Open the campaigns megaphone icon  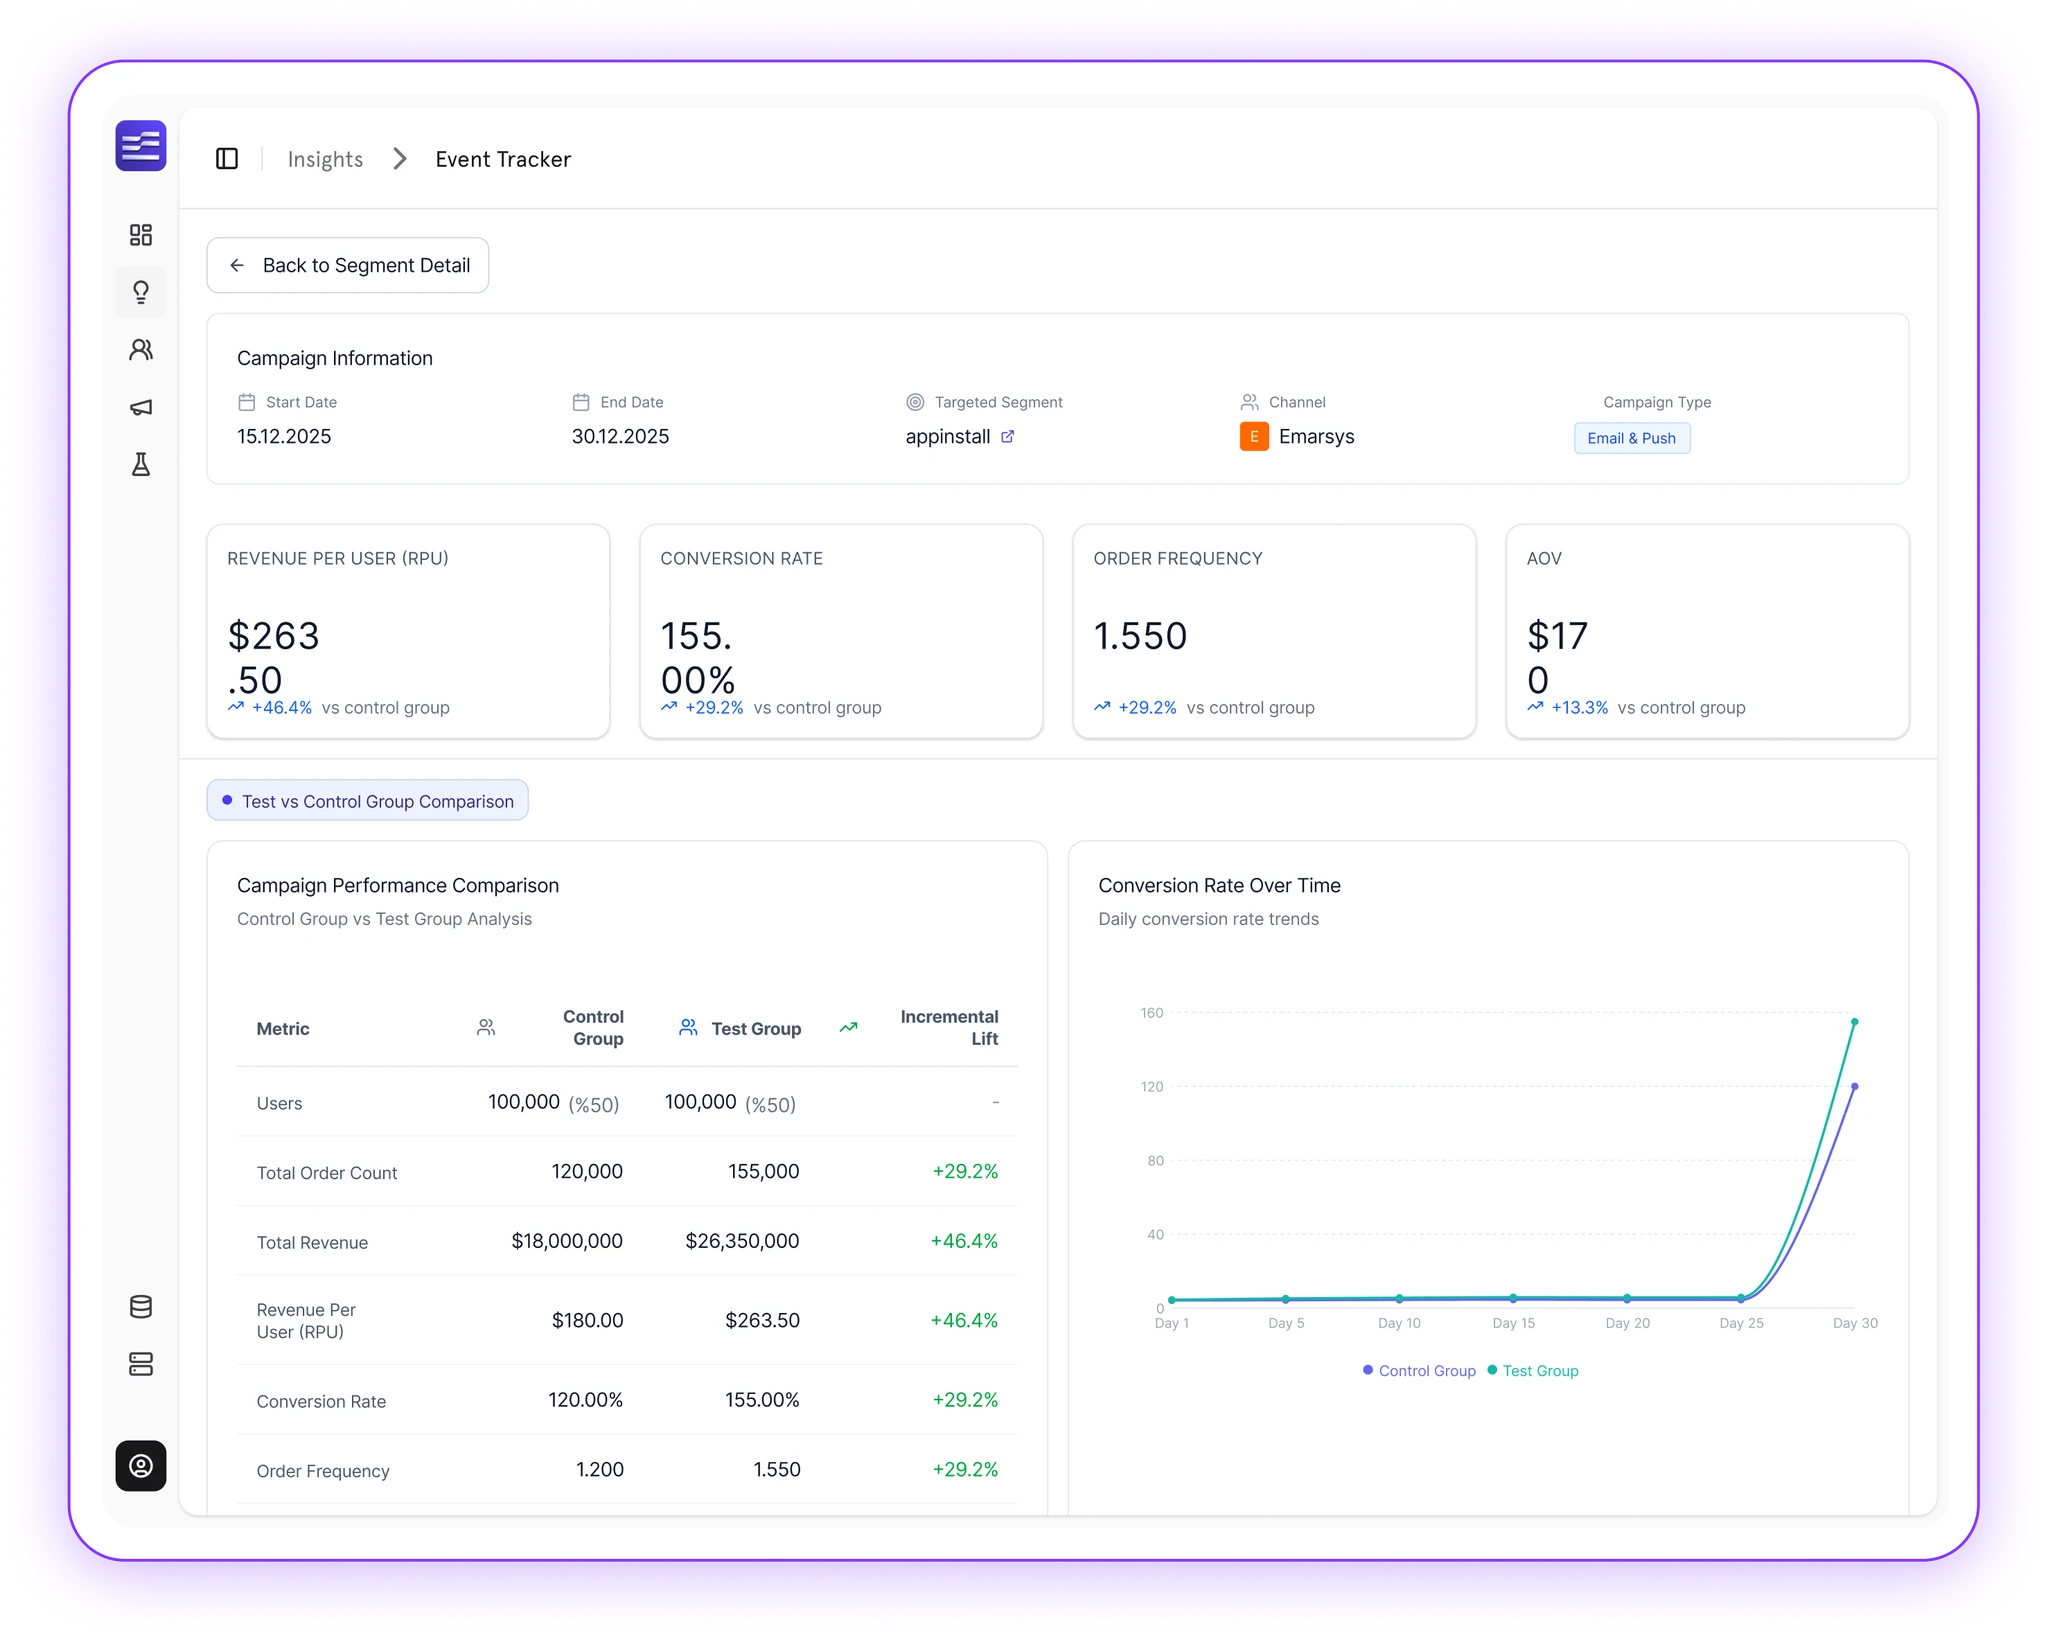[x=141, y=407]
